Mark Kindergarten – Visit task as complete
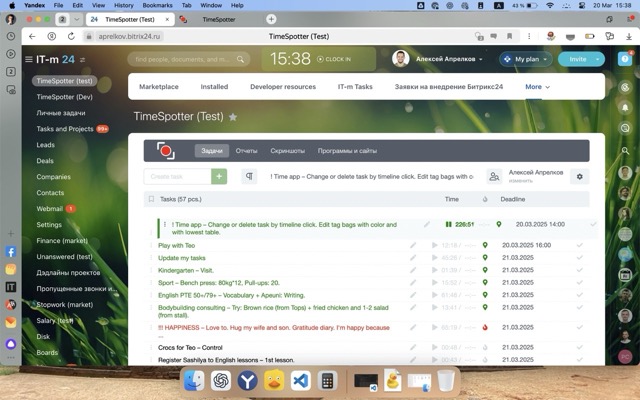The width and height of the screenshot is (640, 400). point(580,271)
